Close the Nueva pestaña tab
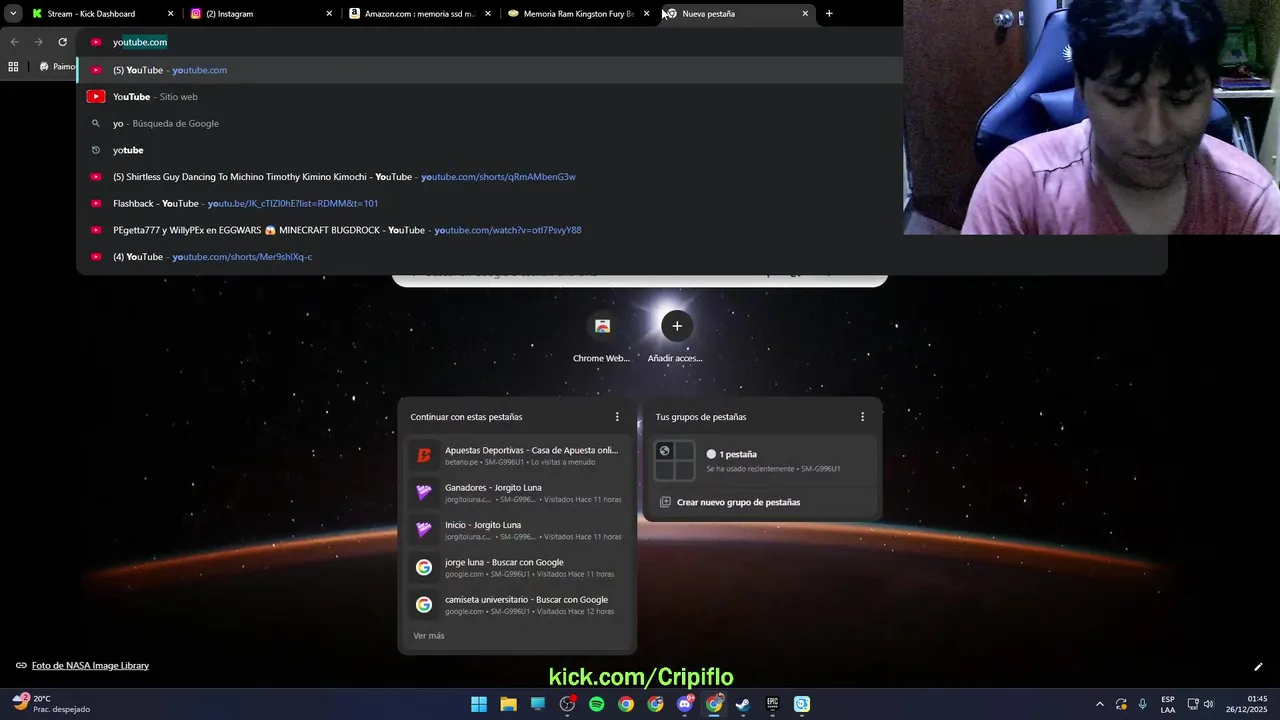Viewport: 1280px width, 720px height. (805, 14)
